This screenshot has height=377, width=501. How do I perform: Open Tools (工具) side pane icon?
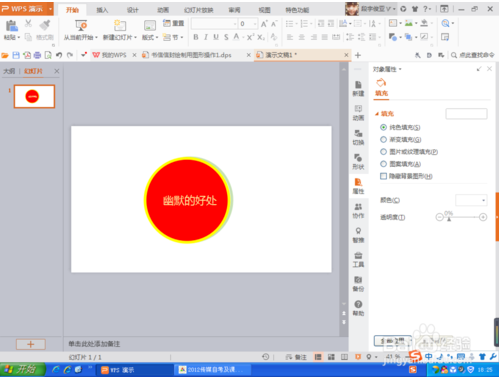pyautogui.click(x=358, y=260)
